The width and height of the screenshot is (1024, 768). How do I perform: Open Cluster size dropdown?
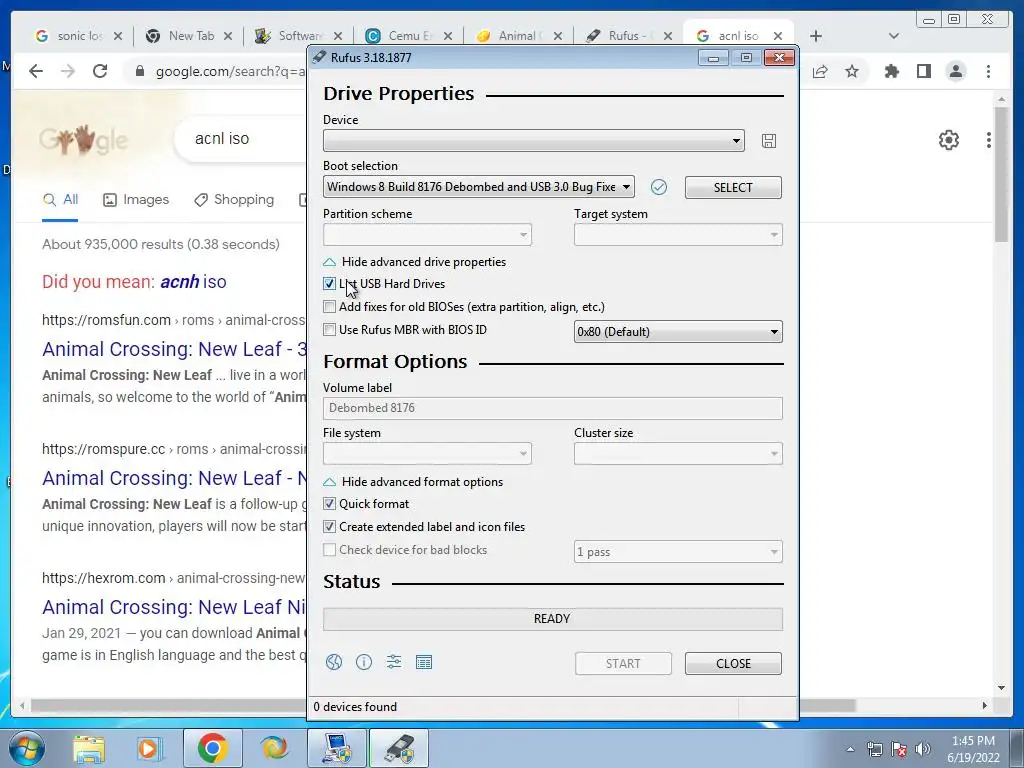point(678,454)
